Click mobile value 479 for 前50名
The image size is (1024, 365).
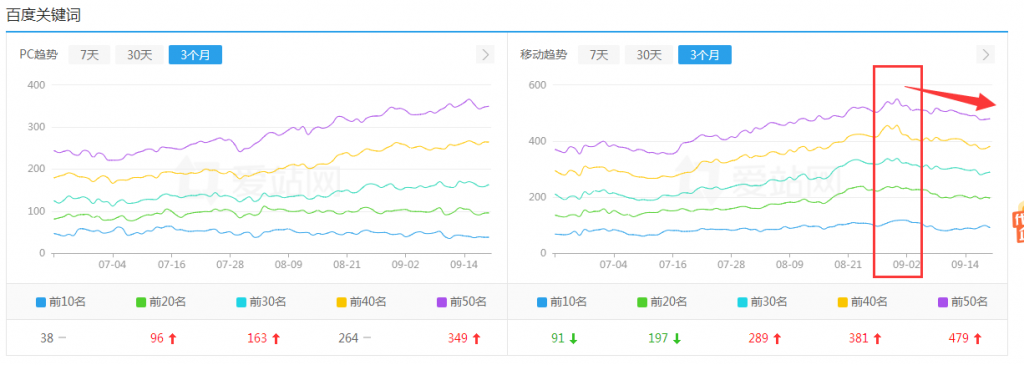click(x=959, y=338)
